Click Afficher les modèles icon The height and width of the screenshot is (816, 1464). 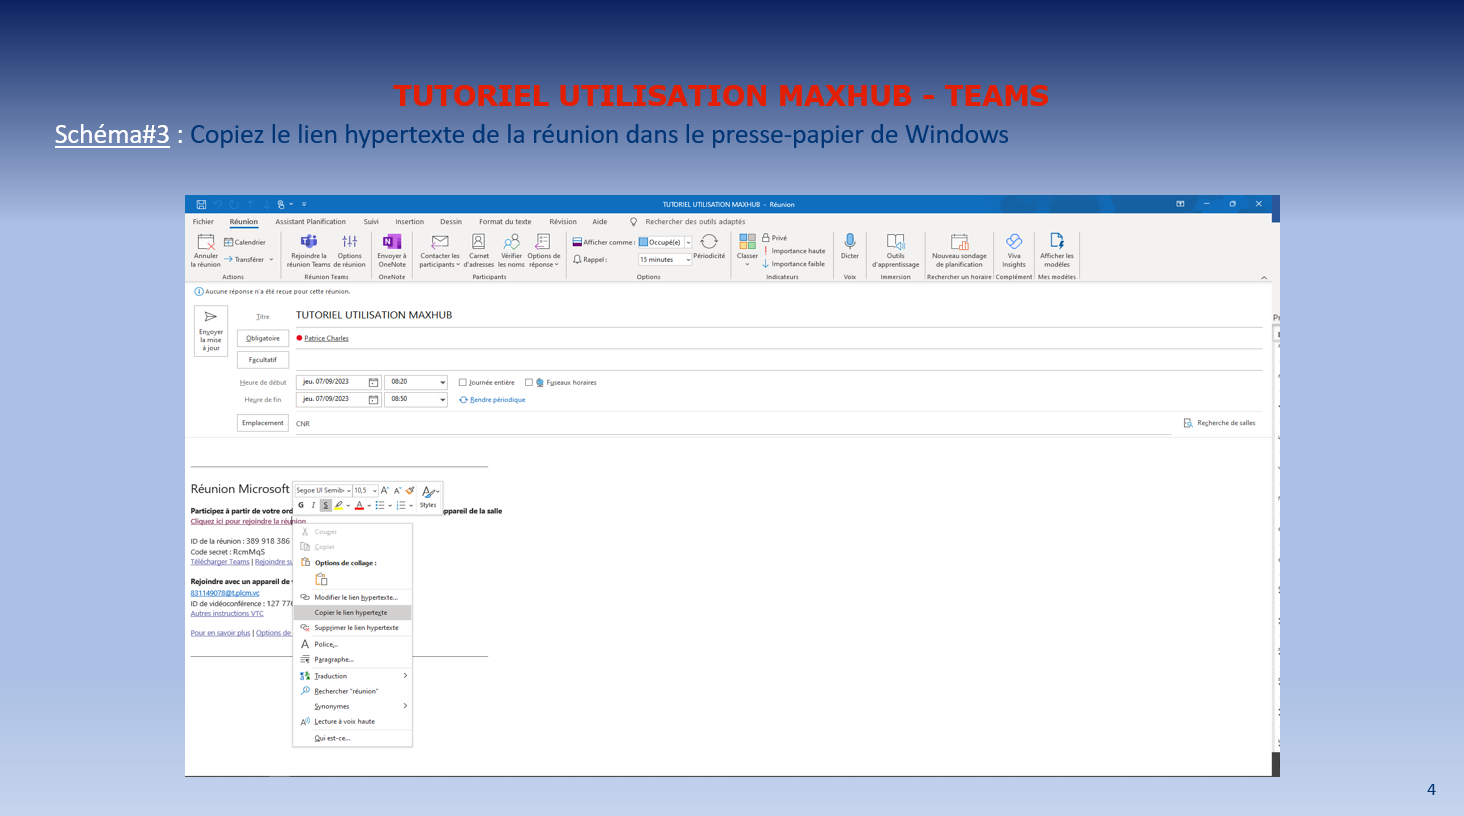1056,241
